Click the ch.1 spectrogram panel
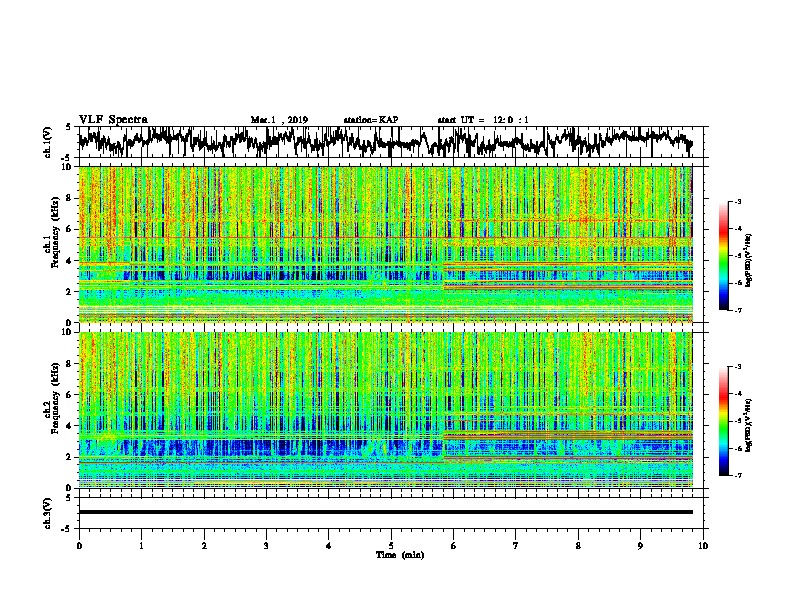 click(385, 244)
